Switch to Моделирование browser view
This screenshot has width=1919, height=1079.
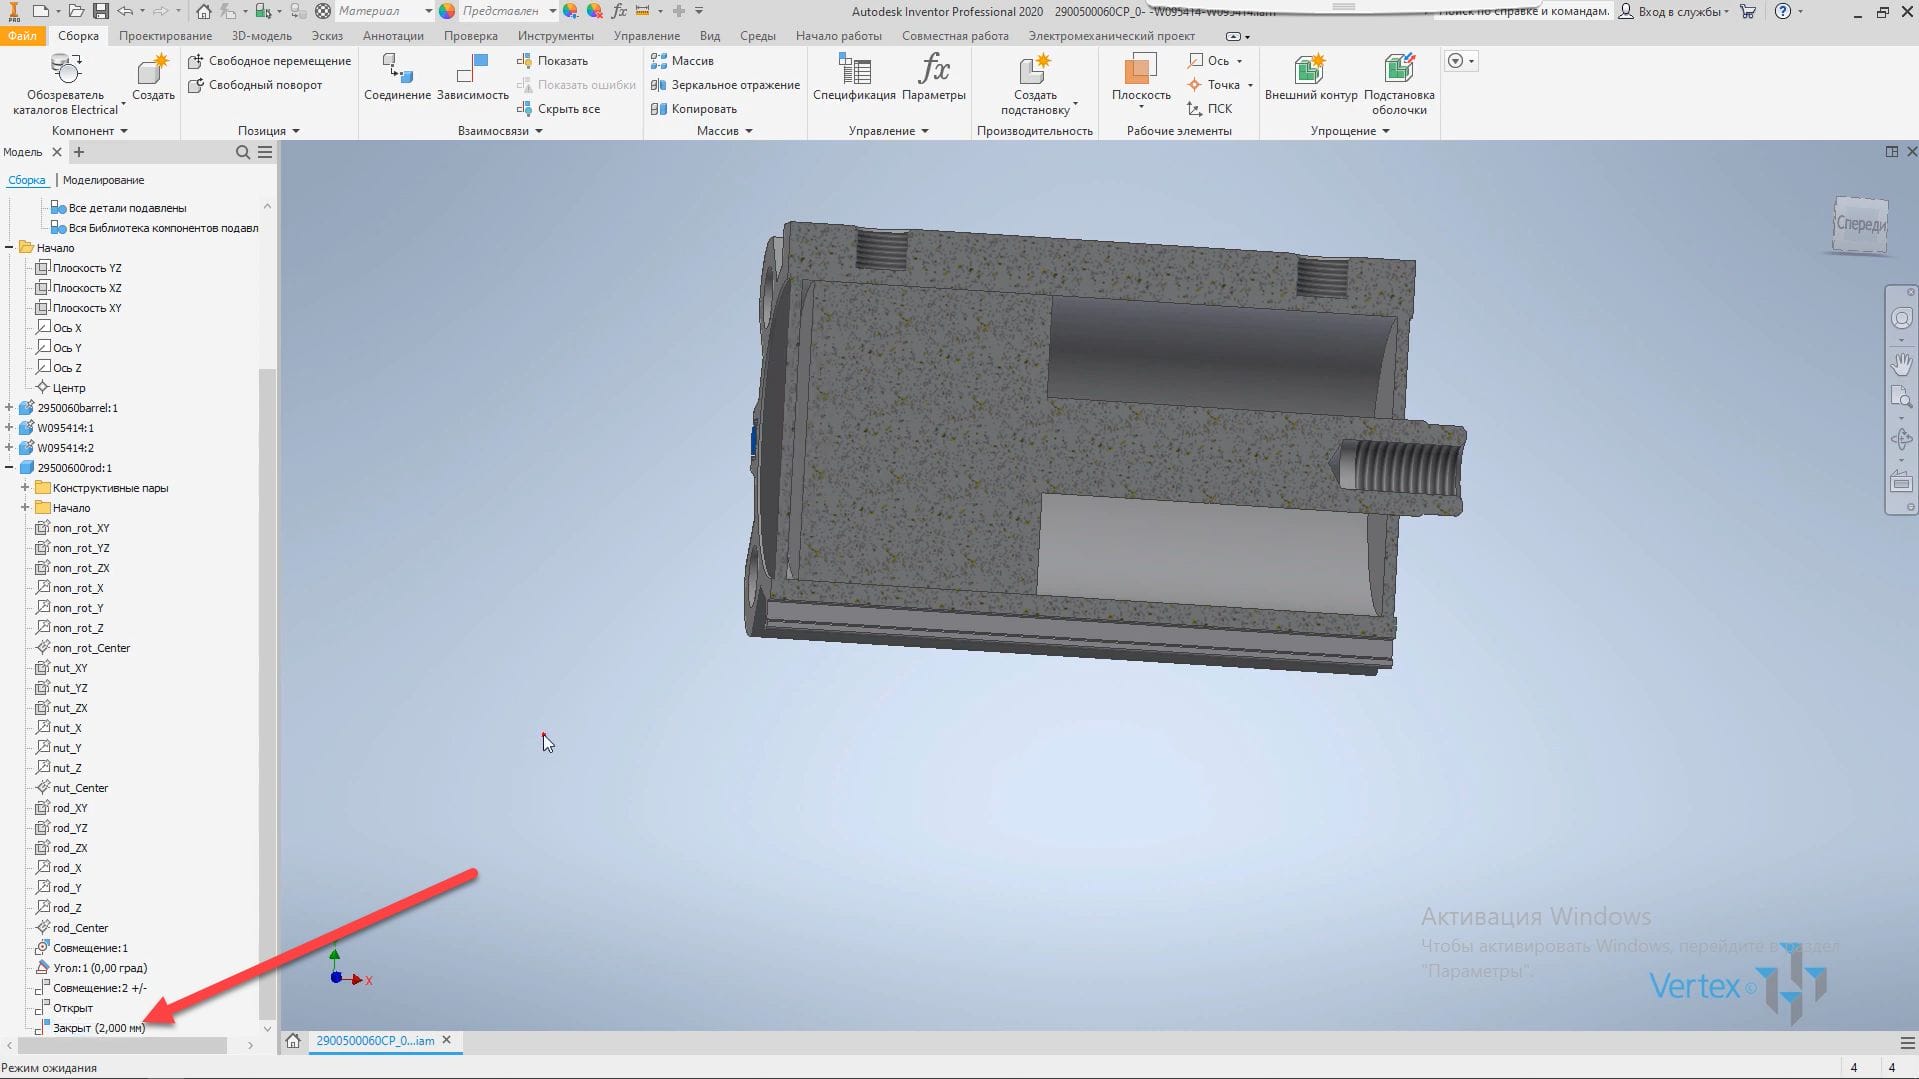pos(103,180)
